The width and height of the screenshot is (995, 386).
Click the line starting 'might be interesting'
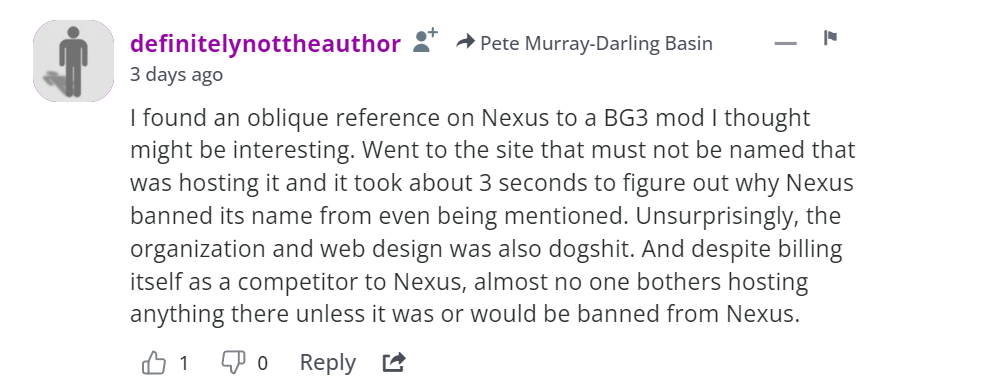click(492, 150)
